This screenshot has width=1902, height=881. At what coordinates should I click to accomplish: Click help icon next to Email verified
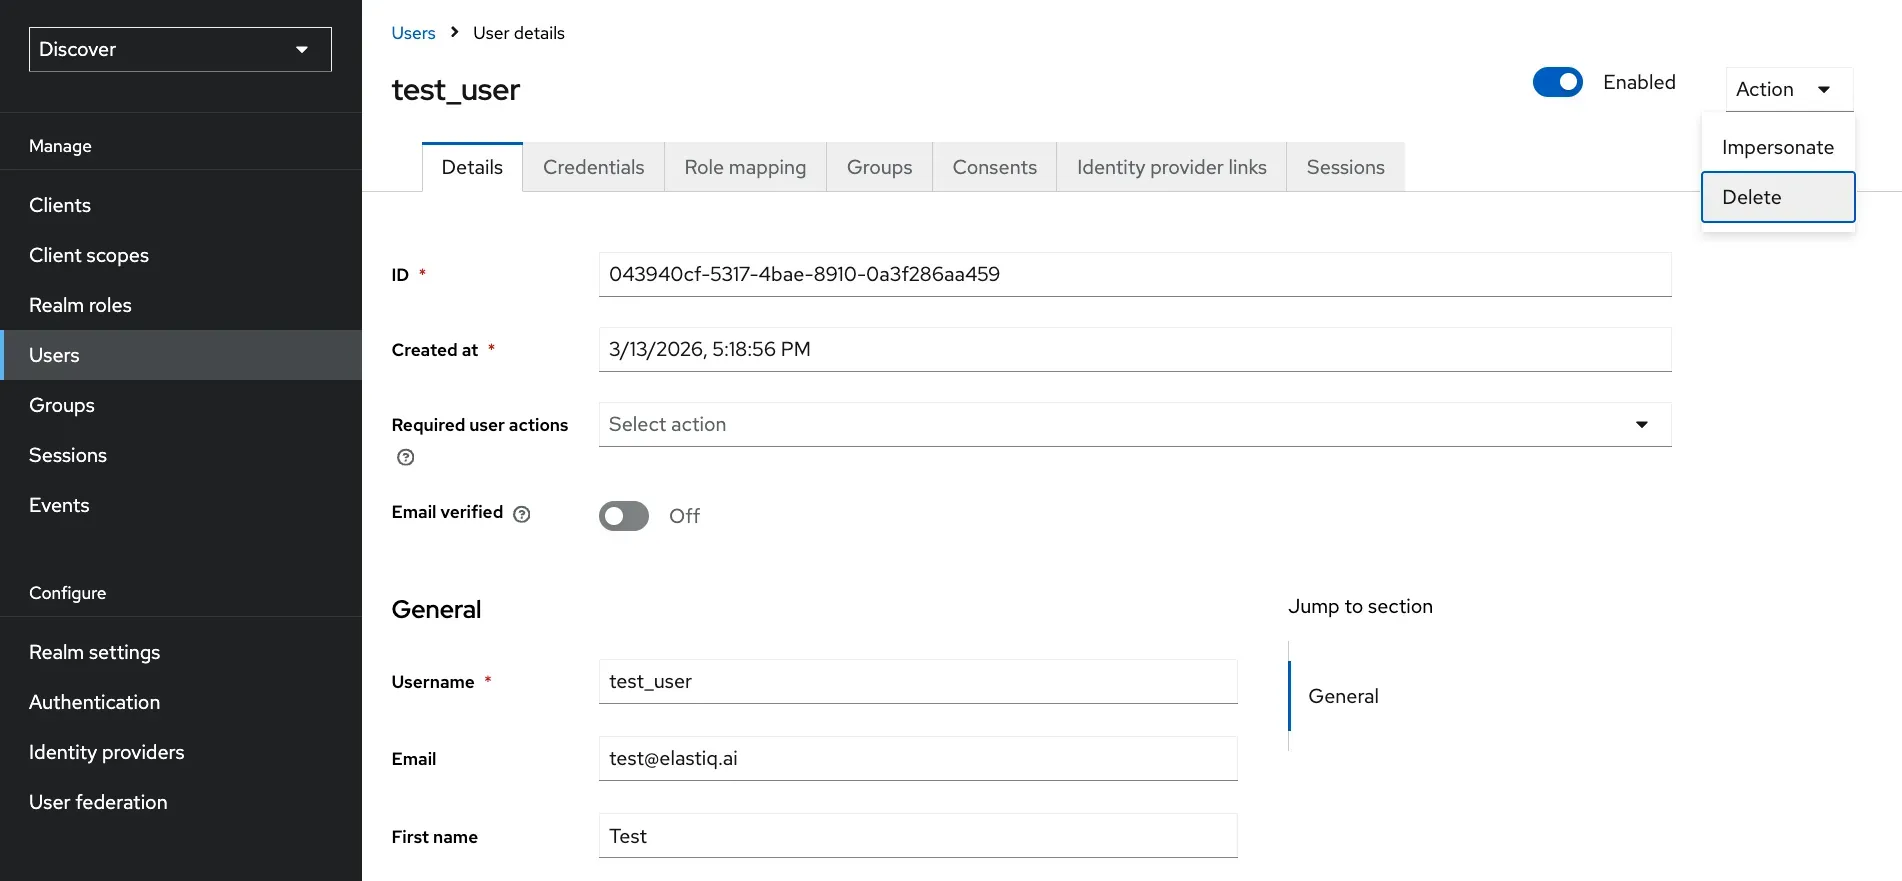pyautogui.click(x=521, y=514)
